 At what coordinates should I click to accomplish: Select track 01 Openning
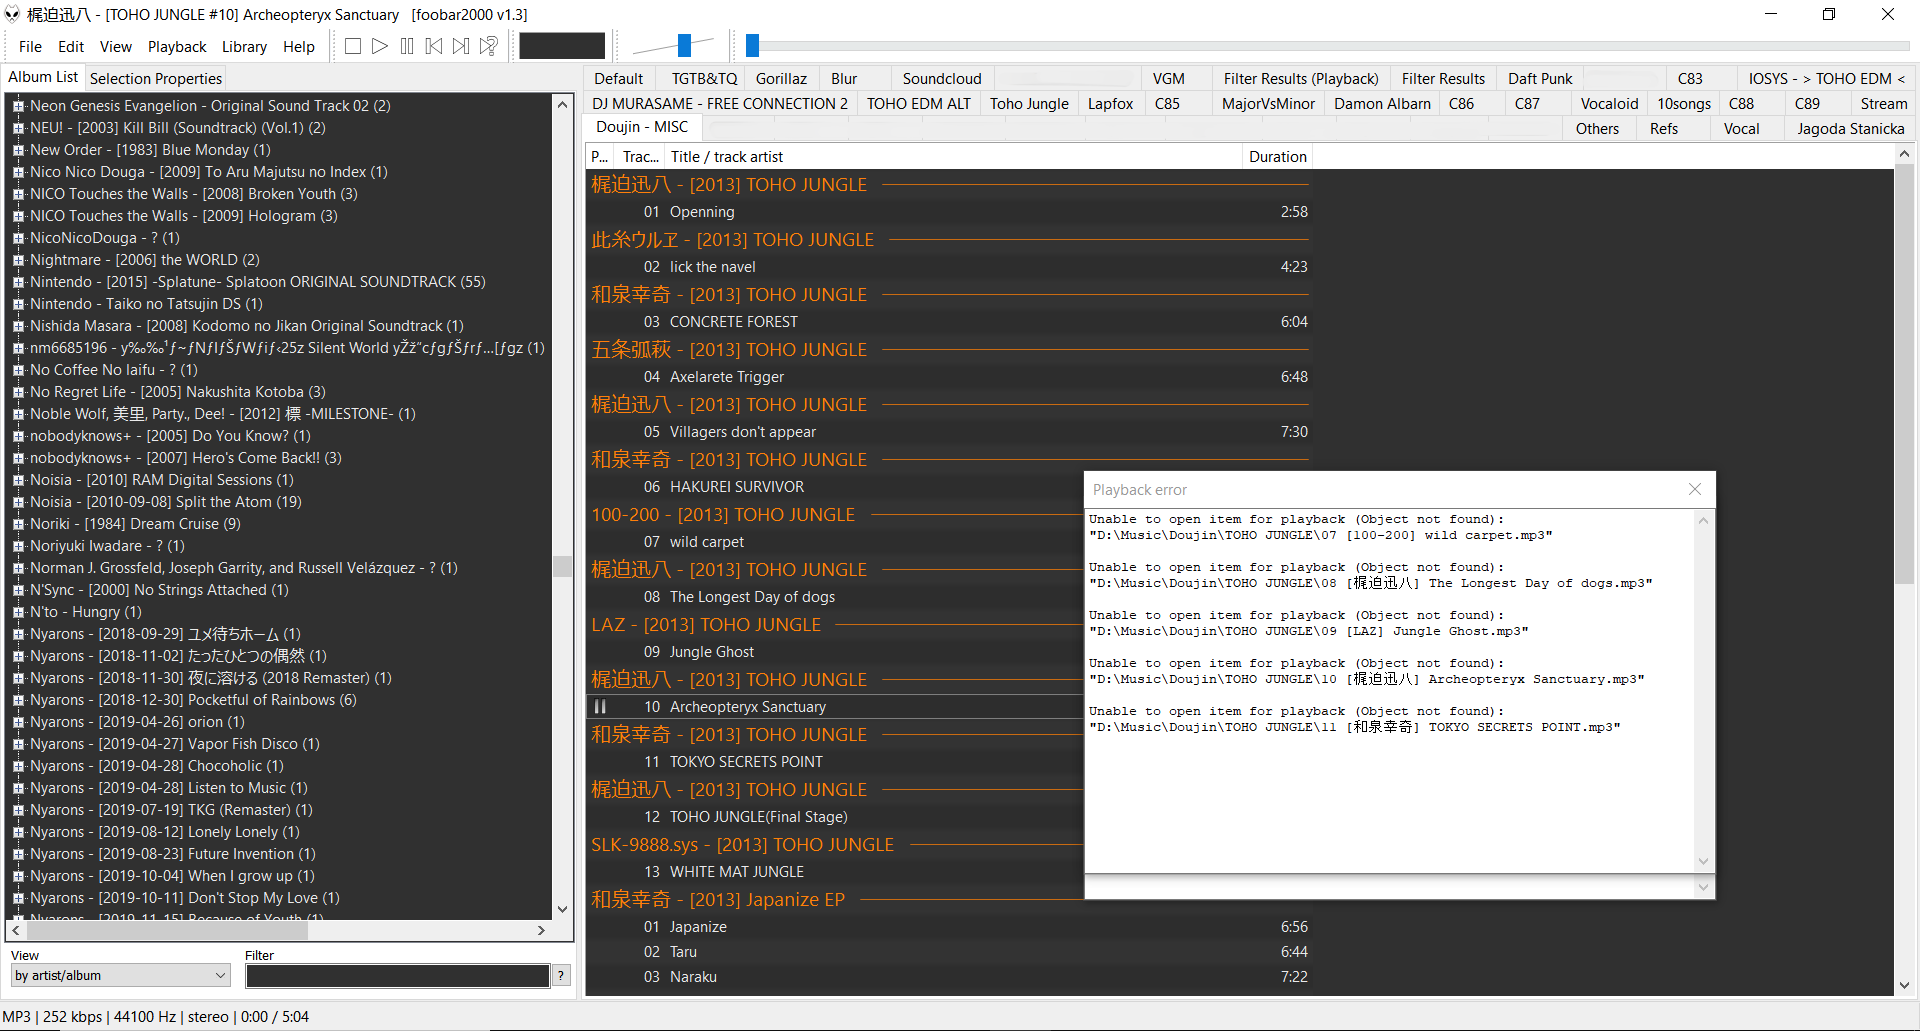948,212
